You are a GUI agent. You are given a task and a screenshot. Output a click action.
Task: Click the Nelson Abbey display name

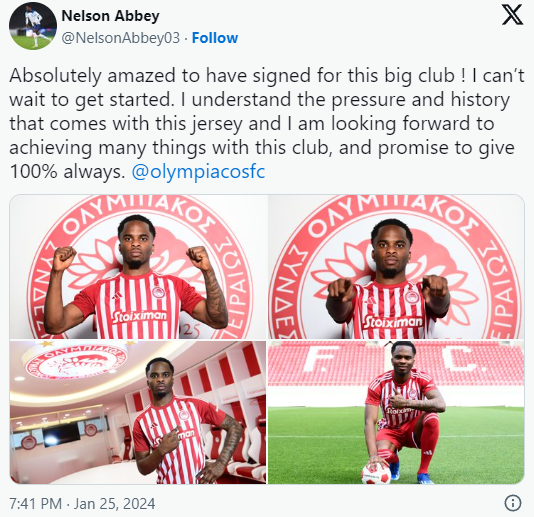click(x=110, y=16)
